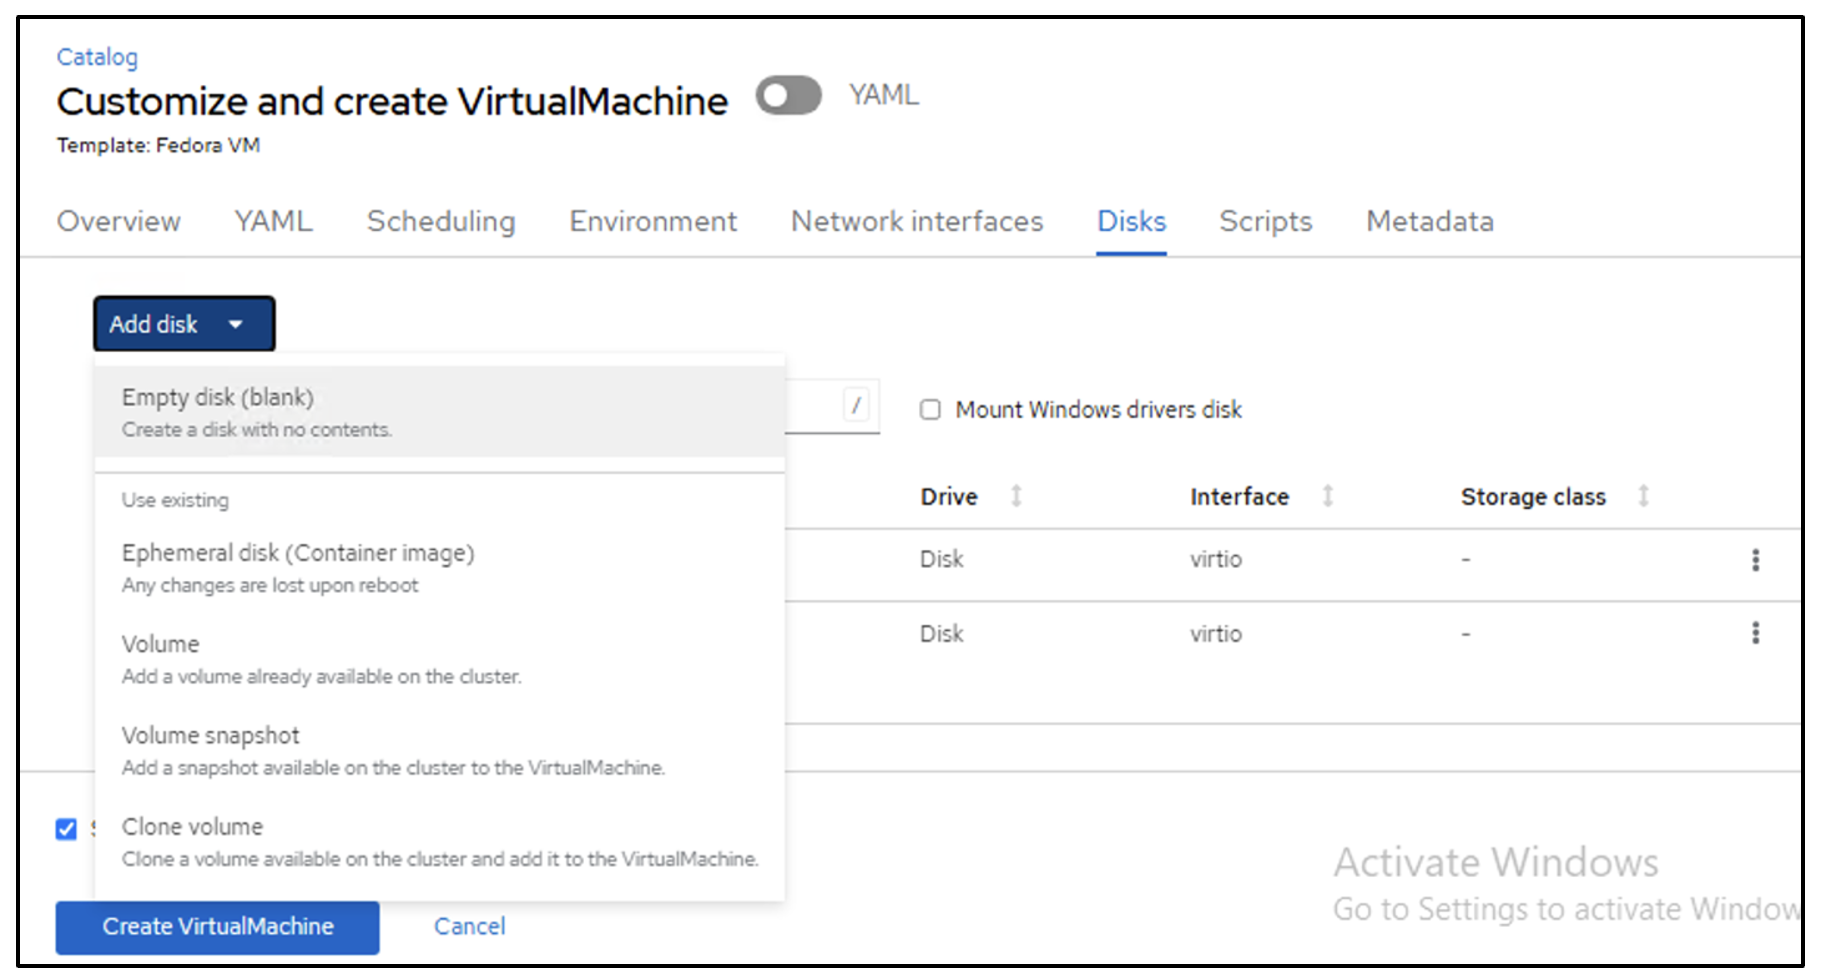Follow the Catalog breadcrumb link
The width and height of the screenshot is (1826, 978).
97,57
